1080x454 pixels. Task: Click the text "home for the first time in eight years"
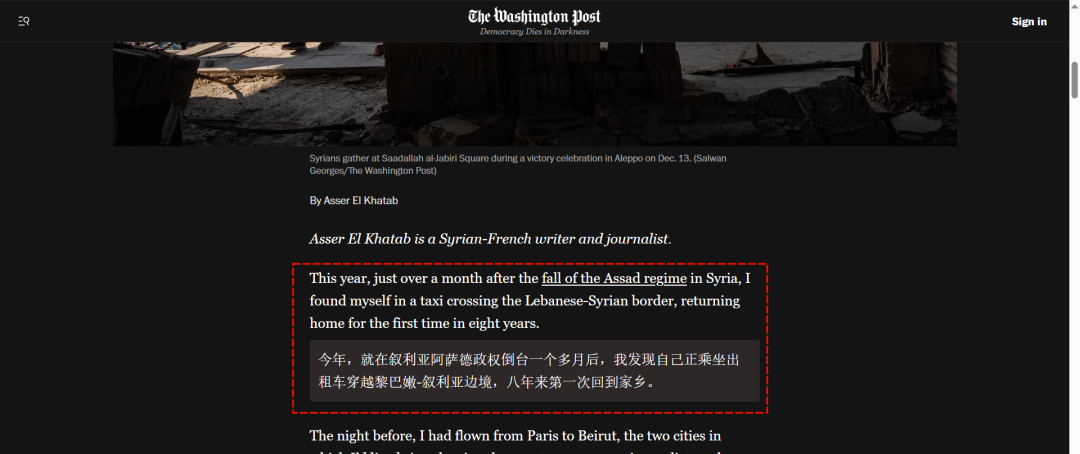coord(424,323)
